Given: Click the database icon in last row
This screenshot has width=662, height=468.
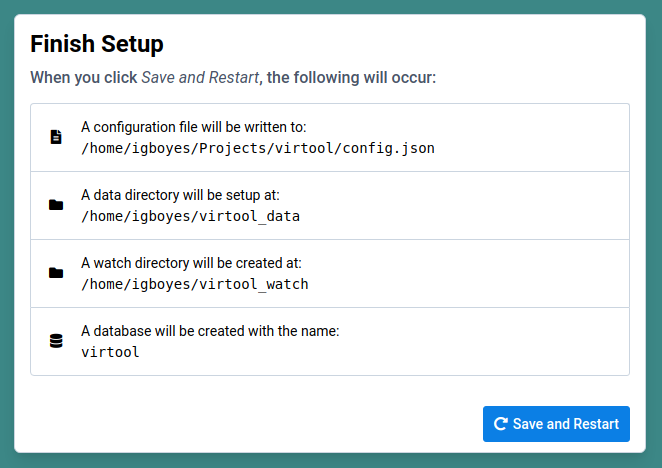Looking at the screenshot, I should [x=56, y=341].
